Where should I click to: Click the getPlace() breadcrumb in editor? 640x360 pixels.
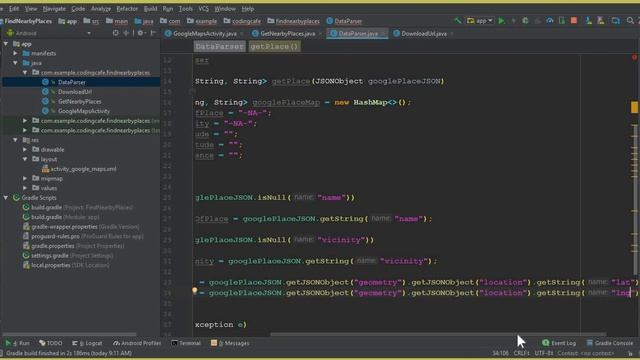(274, 47)
